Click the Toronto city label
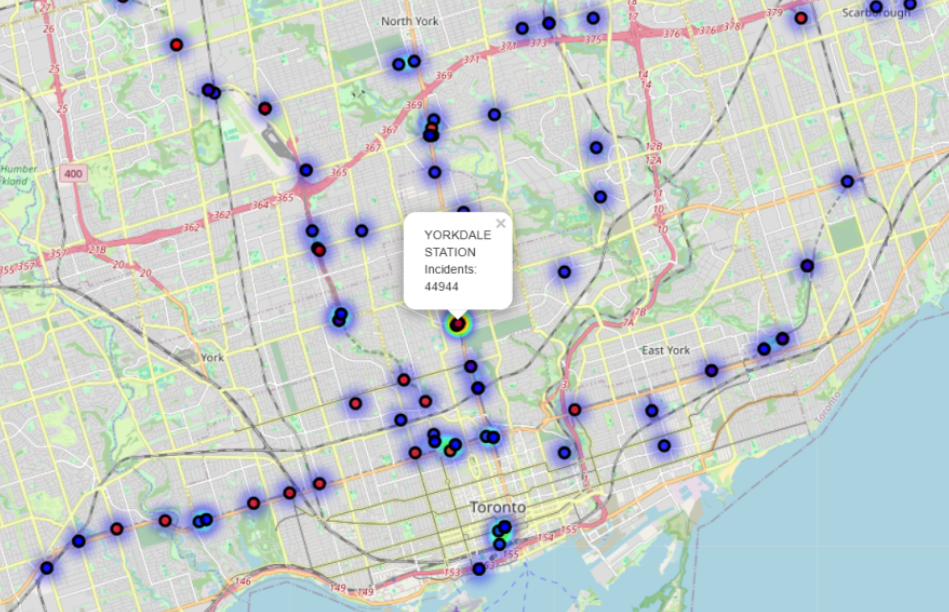 (x=498, y=507)
